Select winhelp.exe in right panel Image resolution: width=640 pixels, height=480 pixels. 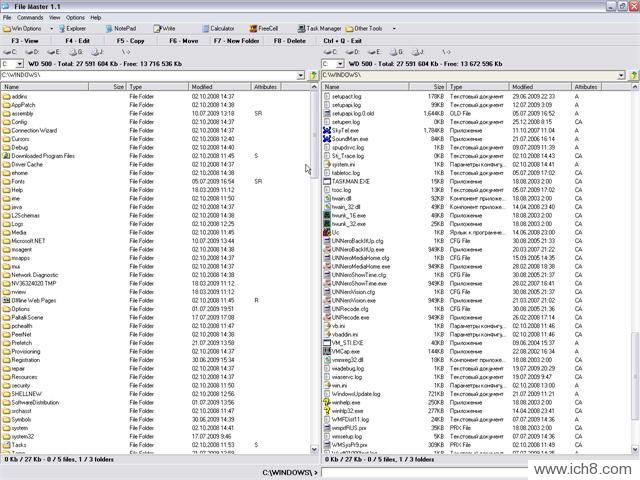[x=346, y=402]
